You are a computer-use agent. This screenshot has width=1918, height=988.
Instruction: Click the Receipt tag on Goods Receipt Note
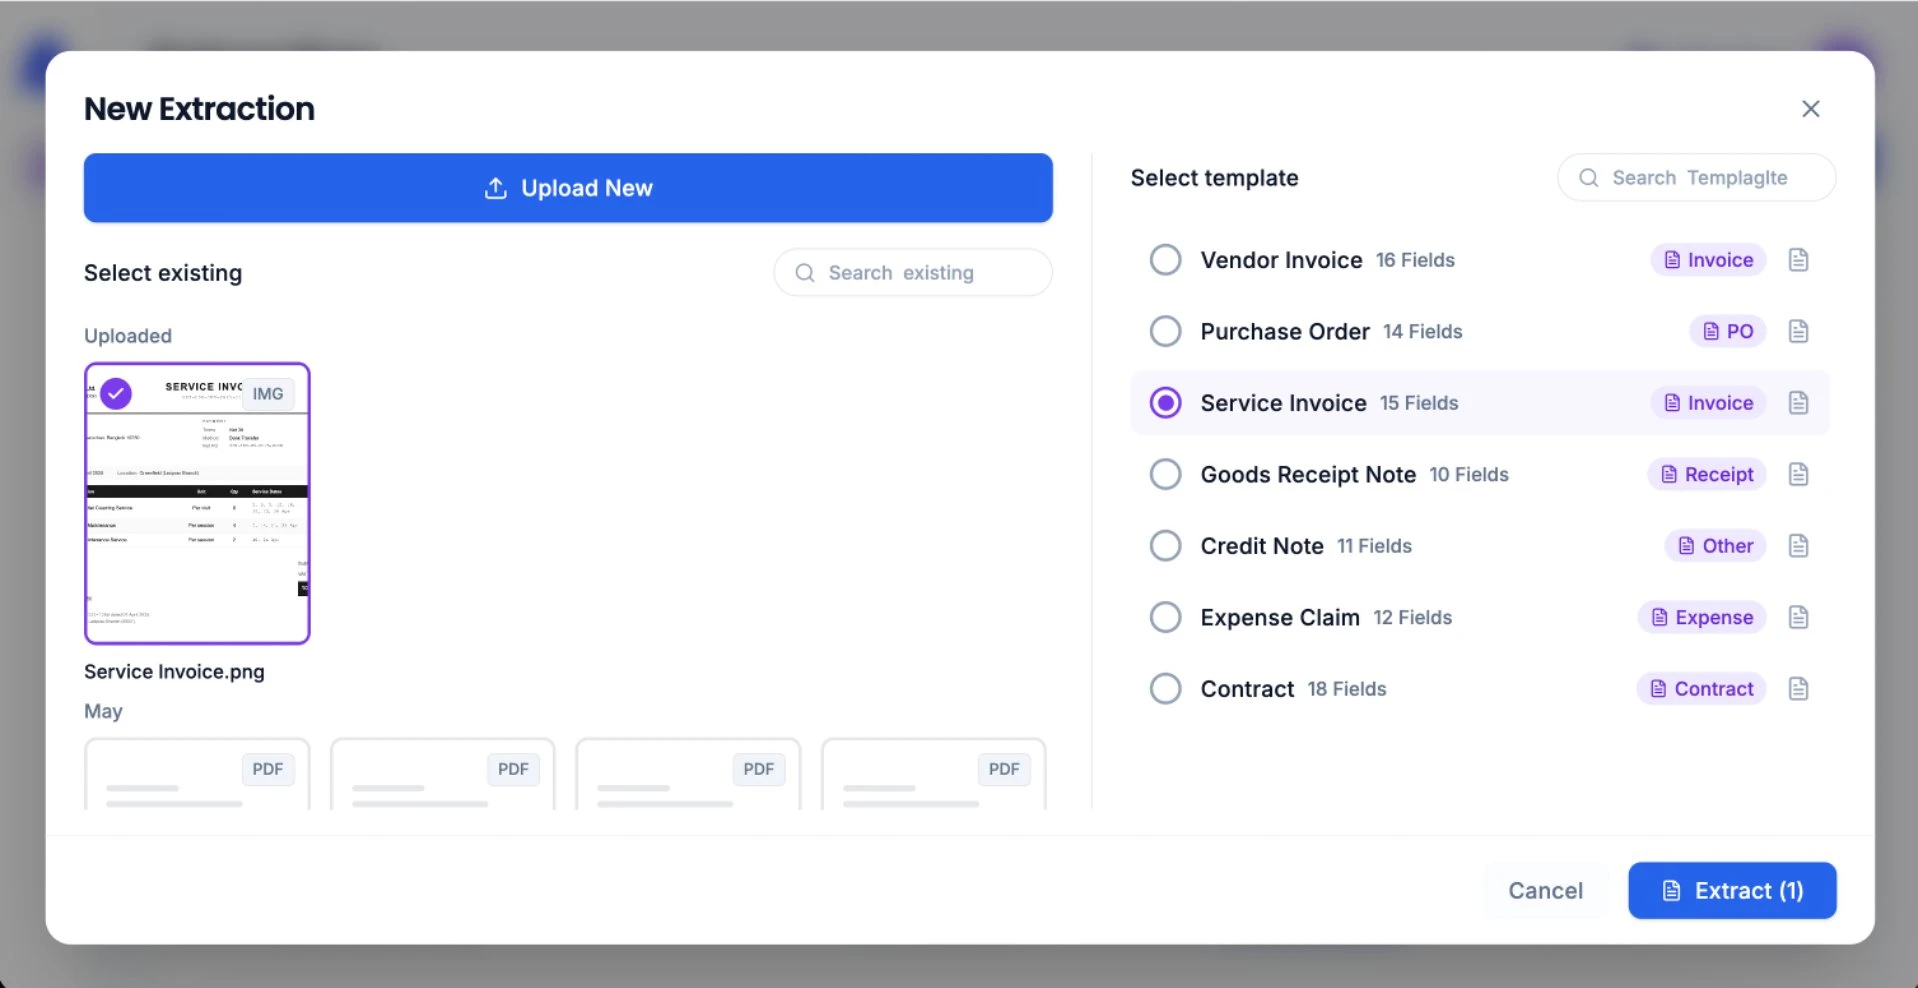coord(1707,474)
